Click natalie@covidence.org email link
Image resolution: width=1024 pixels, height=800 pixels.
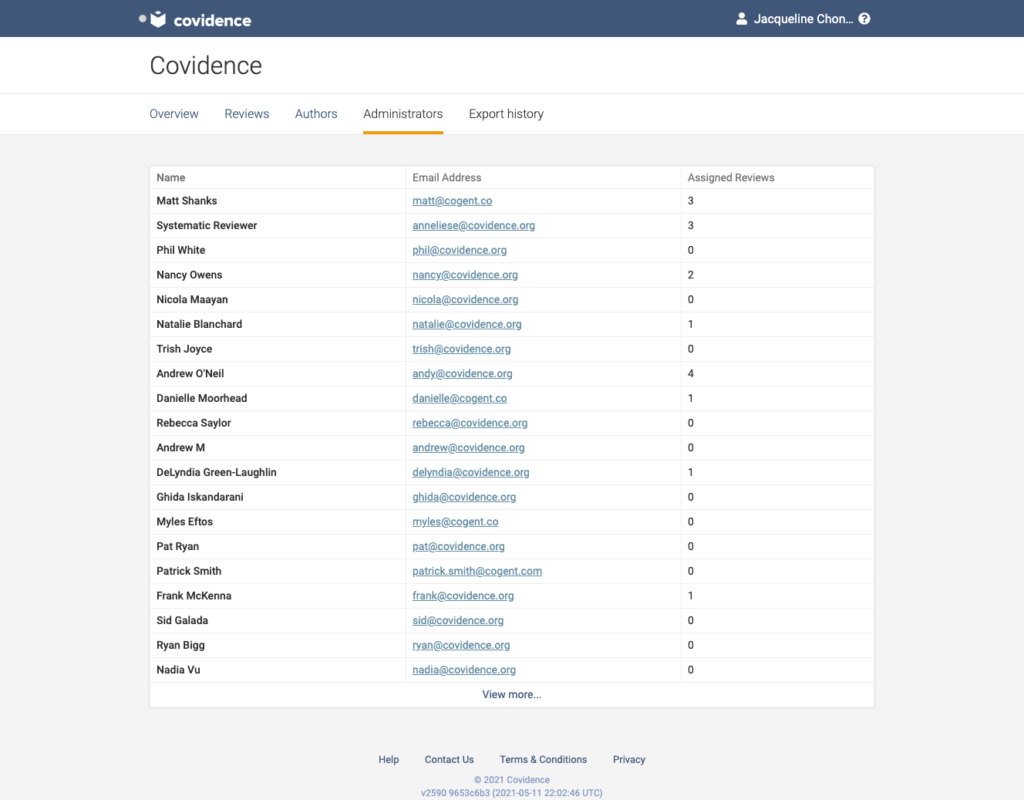pyautogui.click(x=467, y=325)
